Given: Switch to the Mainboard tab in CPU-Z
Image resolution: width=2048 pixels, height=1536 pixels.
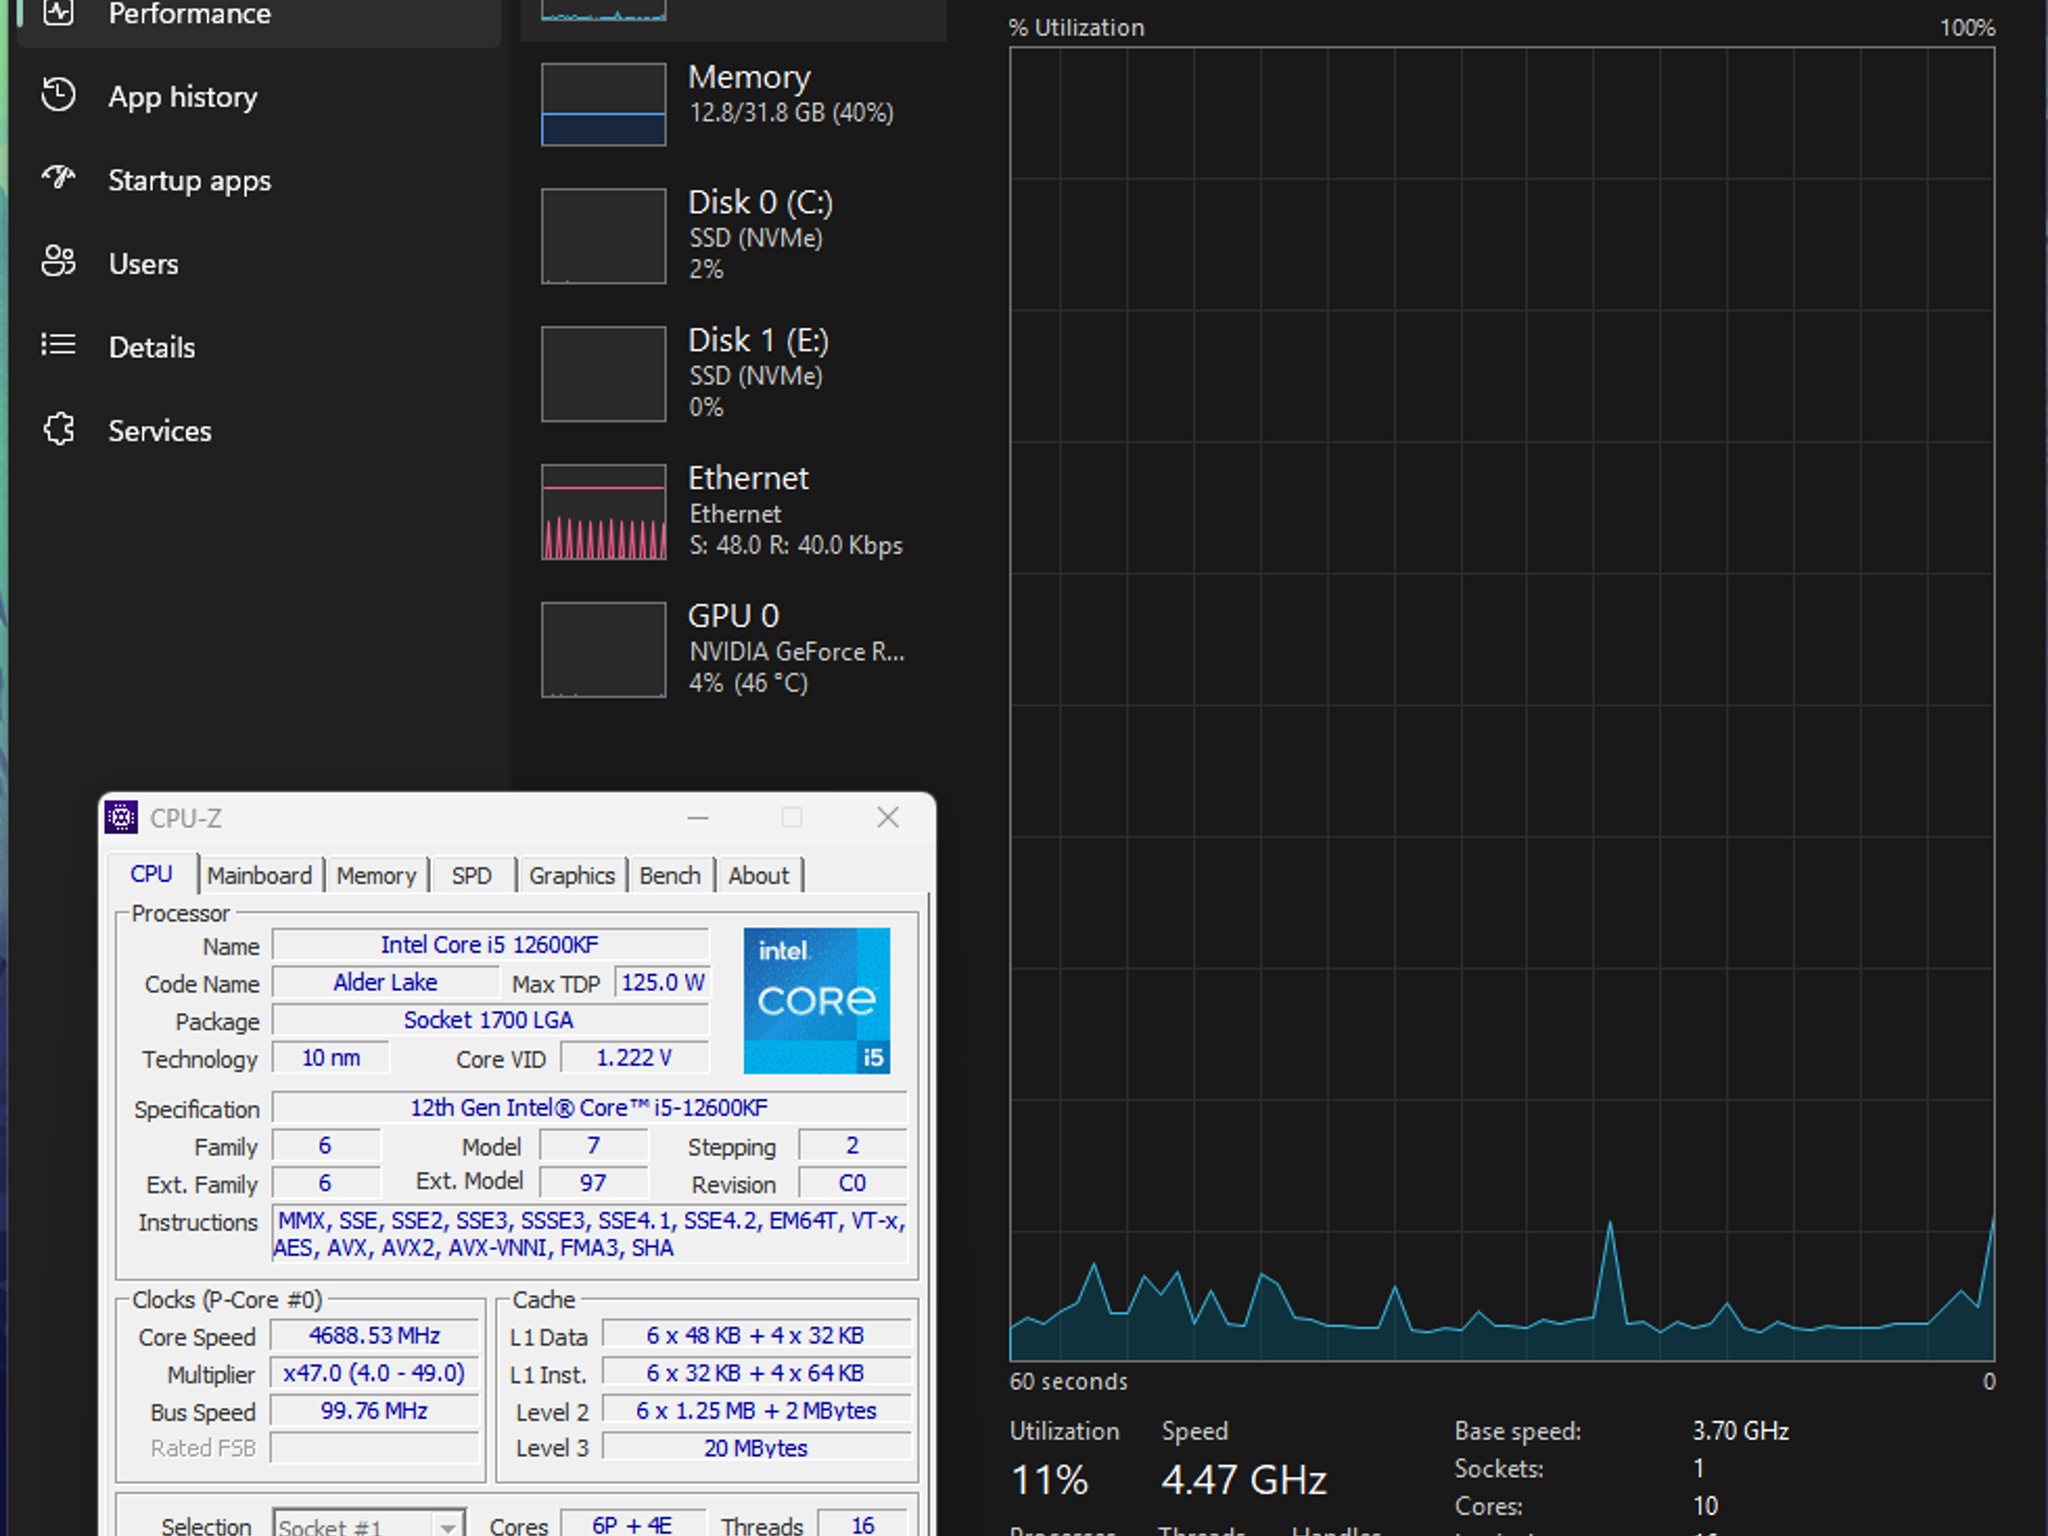Looking at the screenshot, I should (259, 875).
